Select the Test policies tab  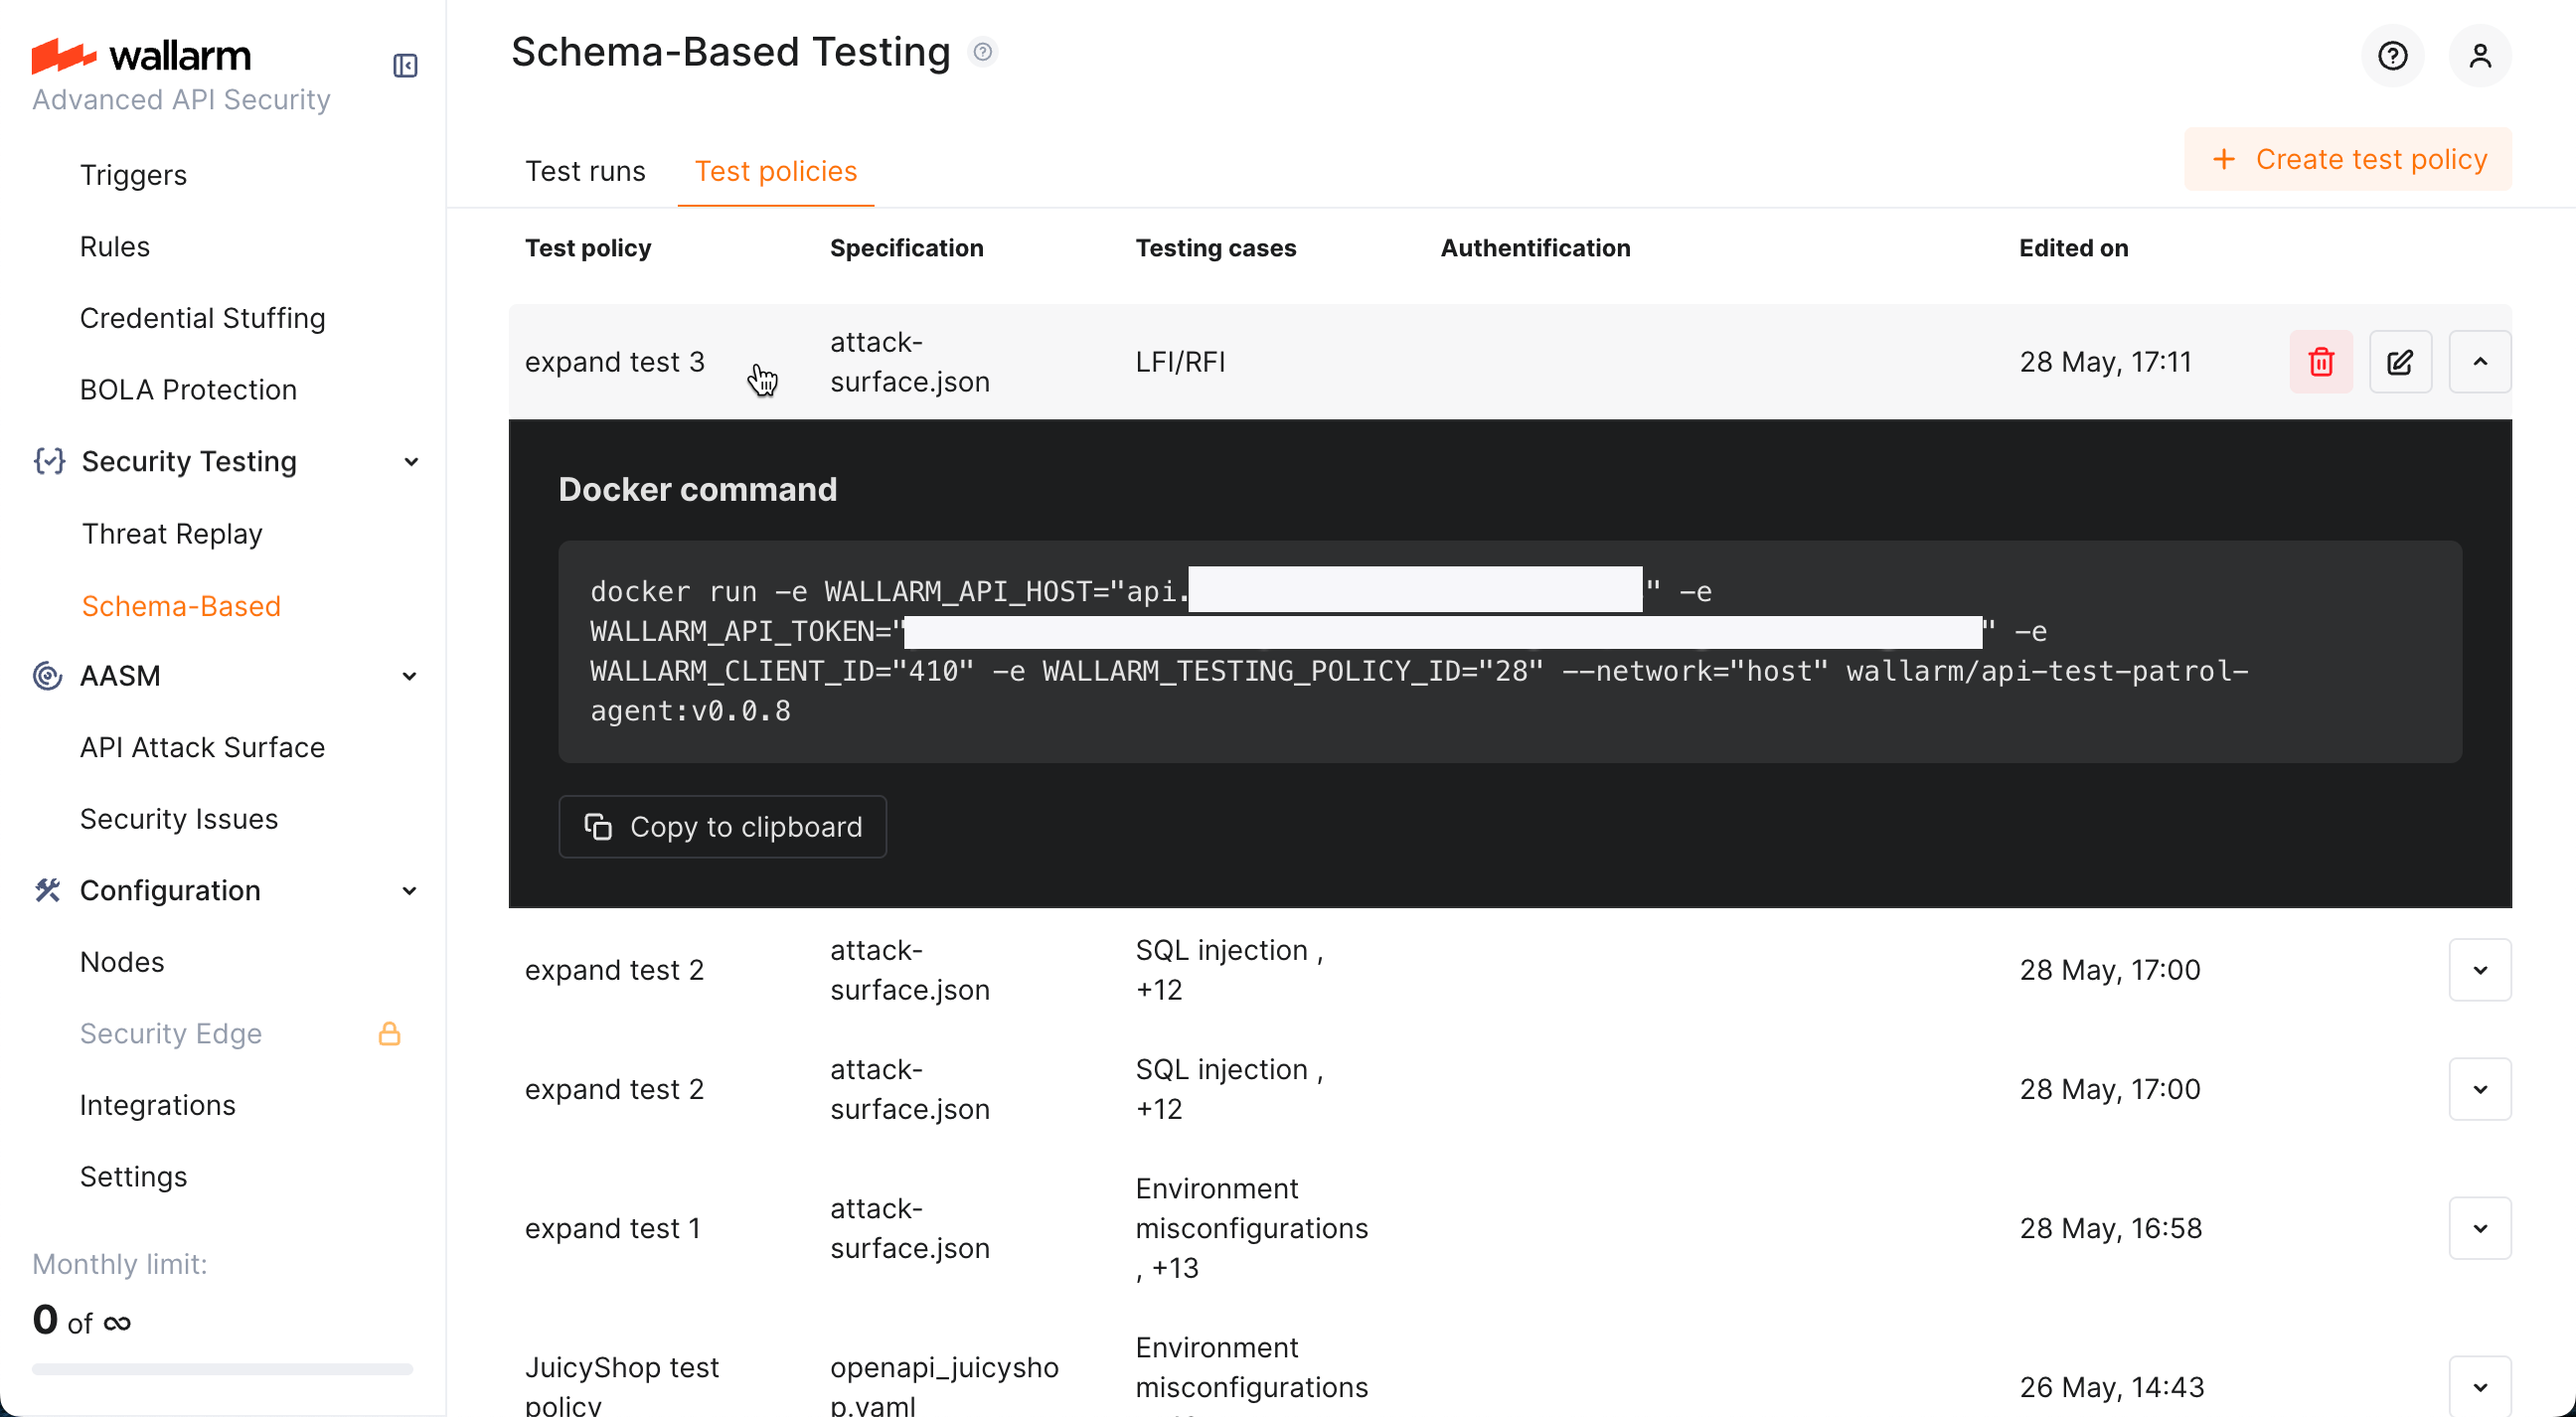(x=775, y=171)
